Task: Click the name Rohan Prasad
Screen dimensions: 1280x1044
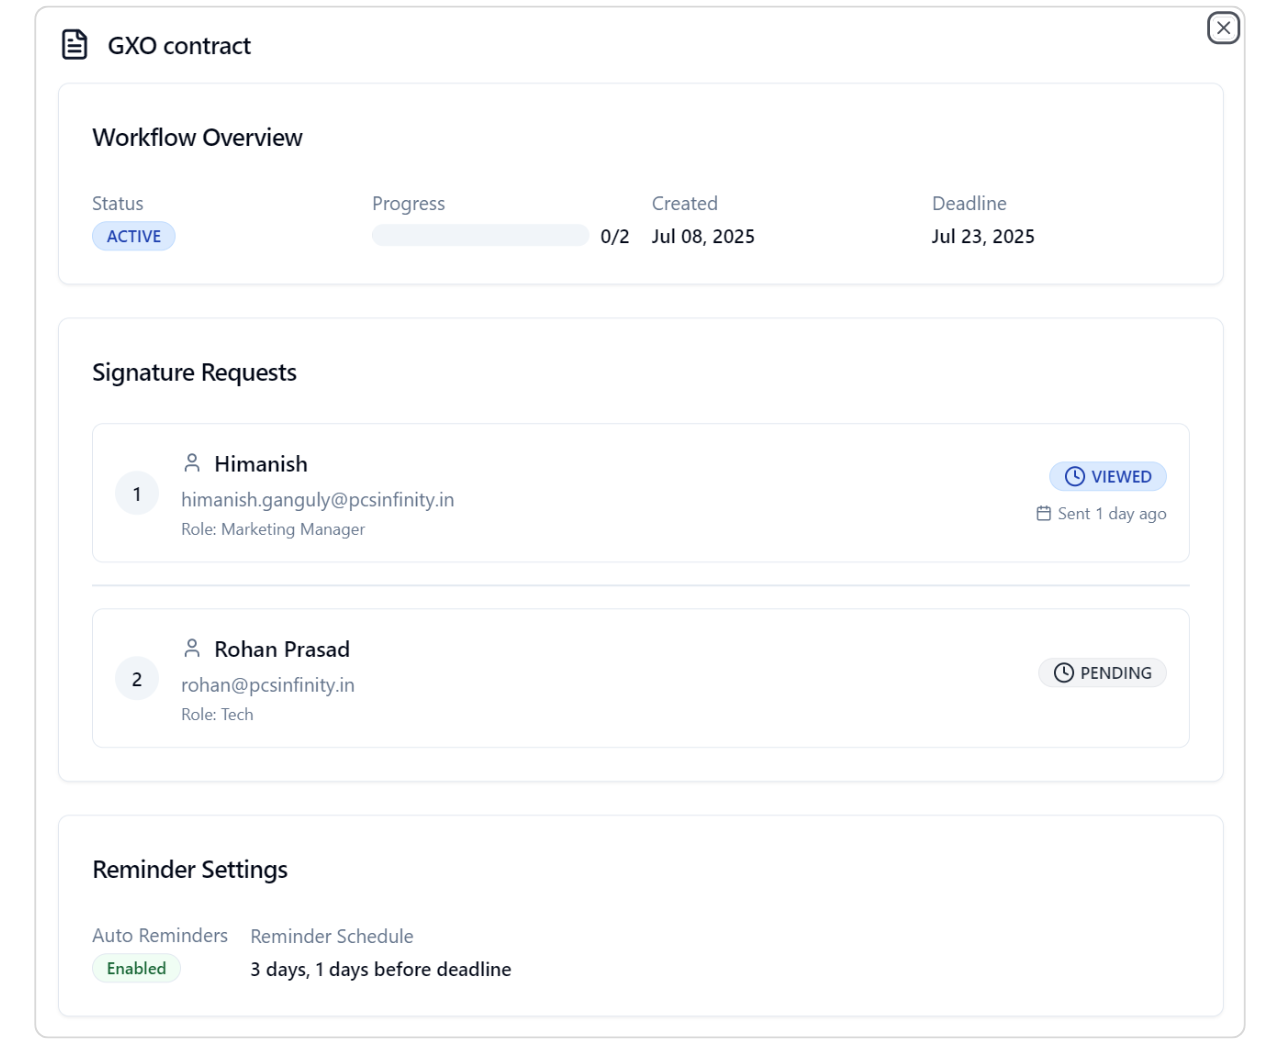Action: click(282, 649)
